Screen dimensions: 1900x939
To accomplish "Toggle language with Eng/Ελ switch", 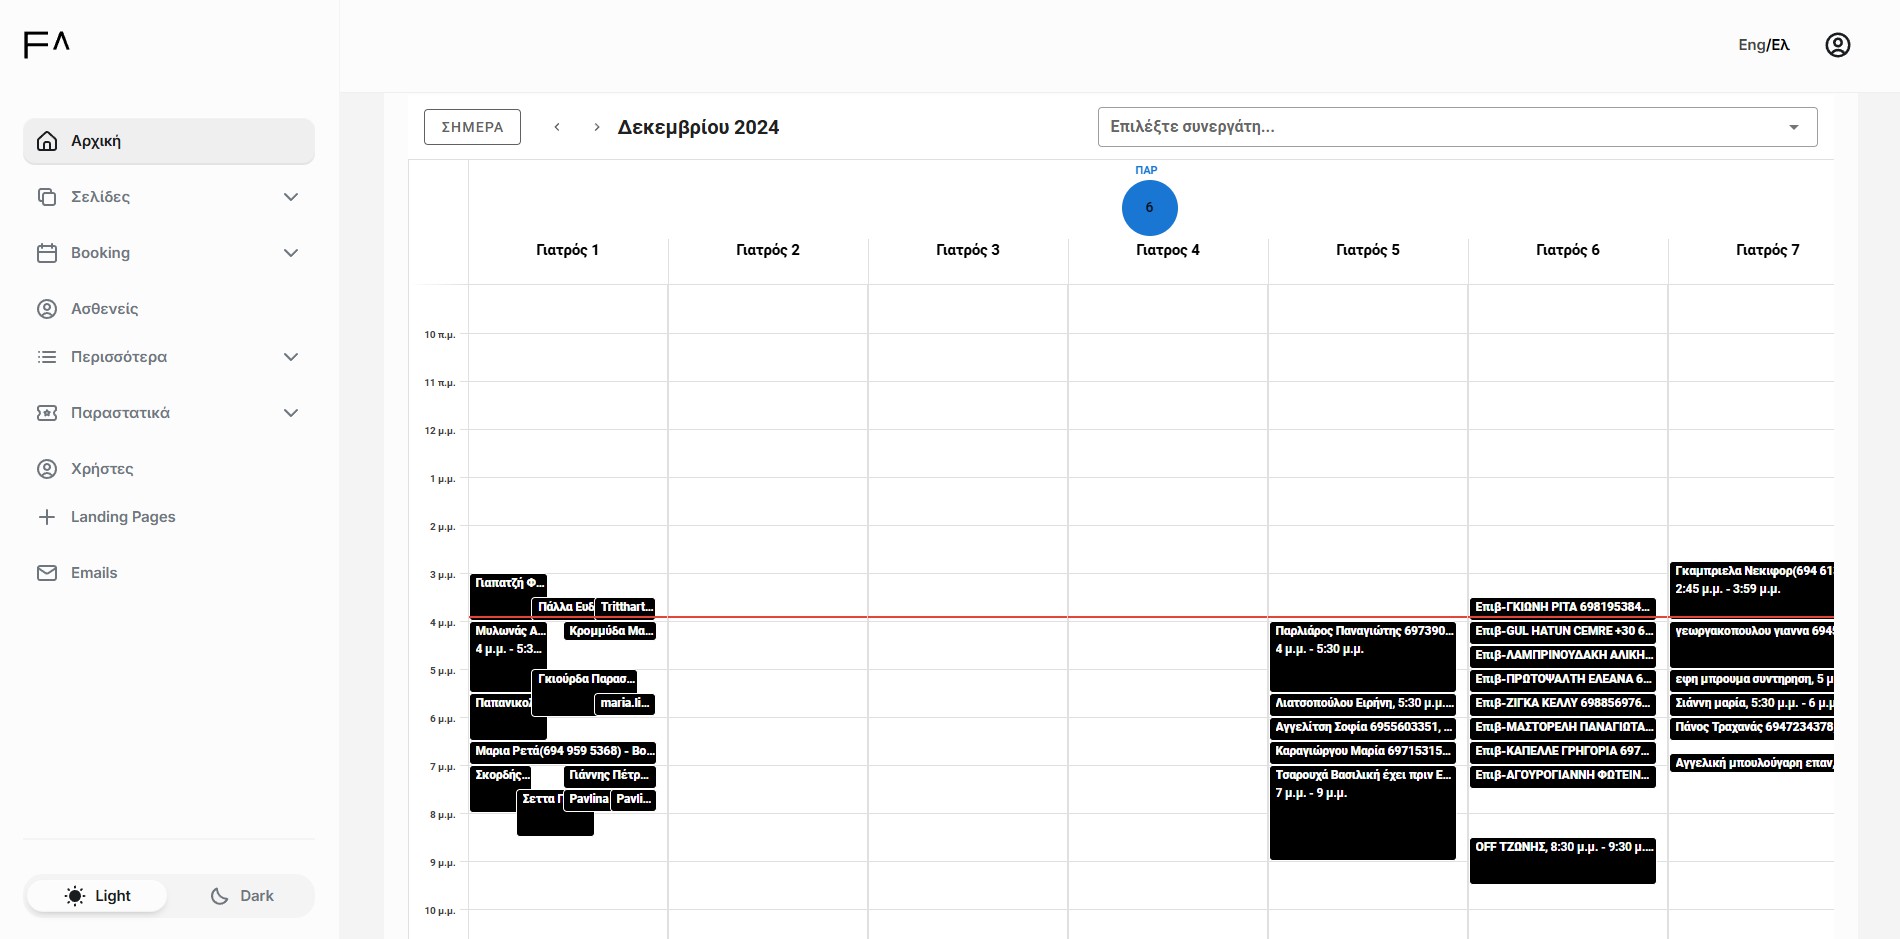I will [1763, 45].
